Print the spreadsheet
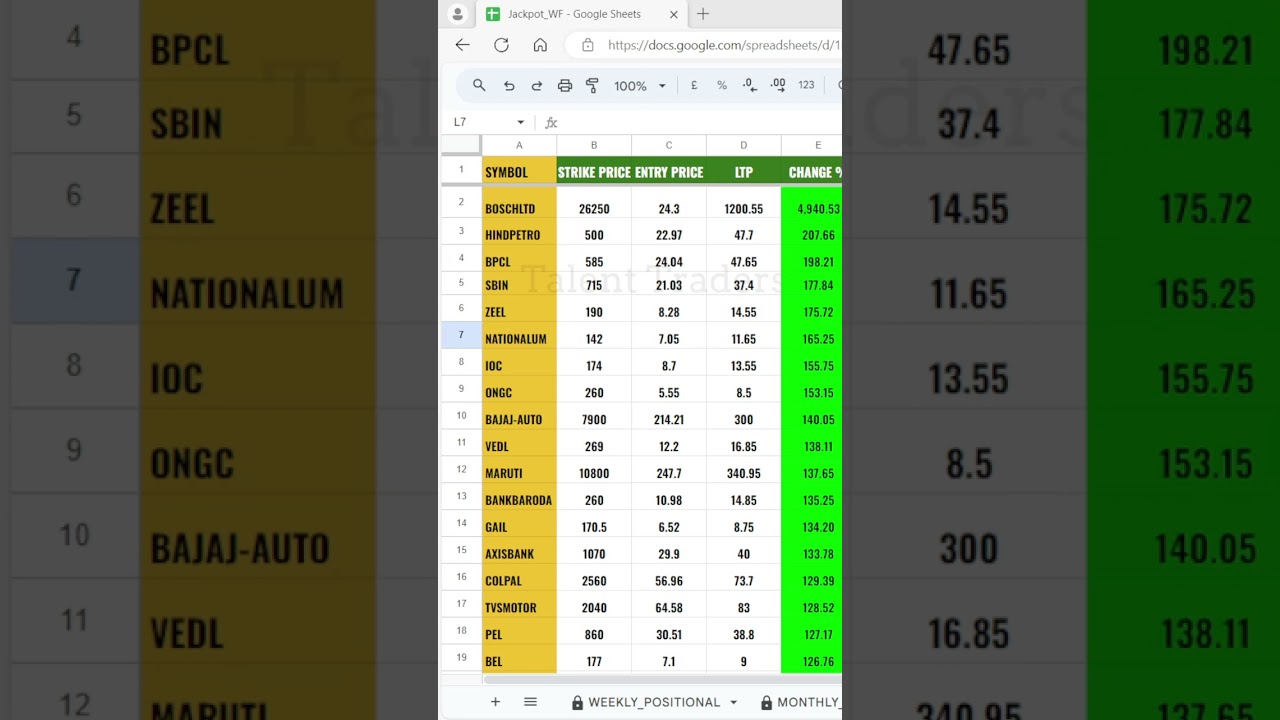The height and width of the screenshot is (720, 1280). [565, 86]
